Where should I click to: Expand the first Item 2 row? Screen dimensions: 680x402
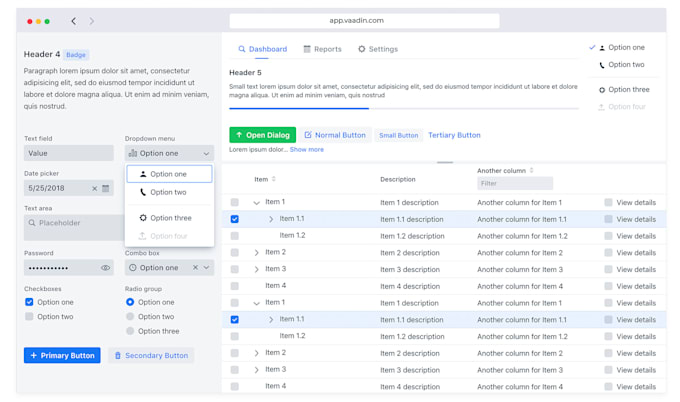pyautogui.click(x=256, y=252)
